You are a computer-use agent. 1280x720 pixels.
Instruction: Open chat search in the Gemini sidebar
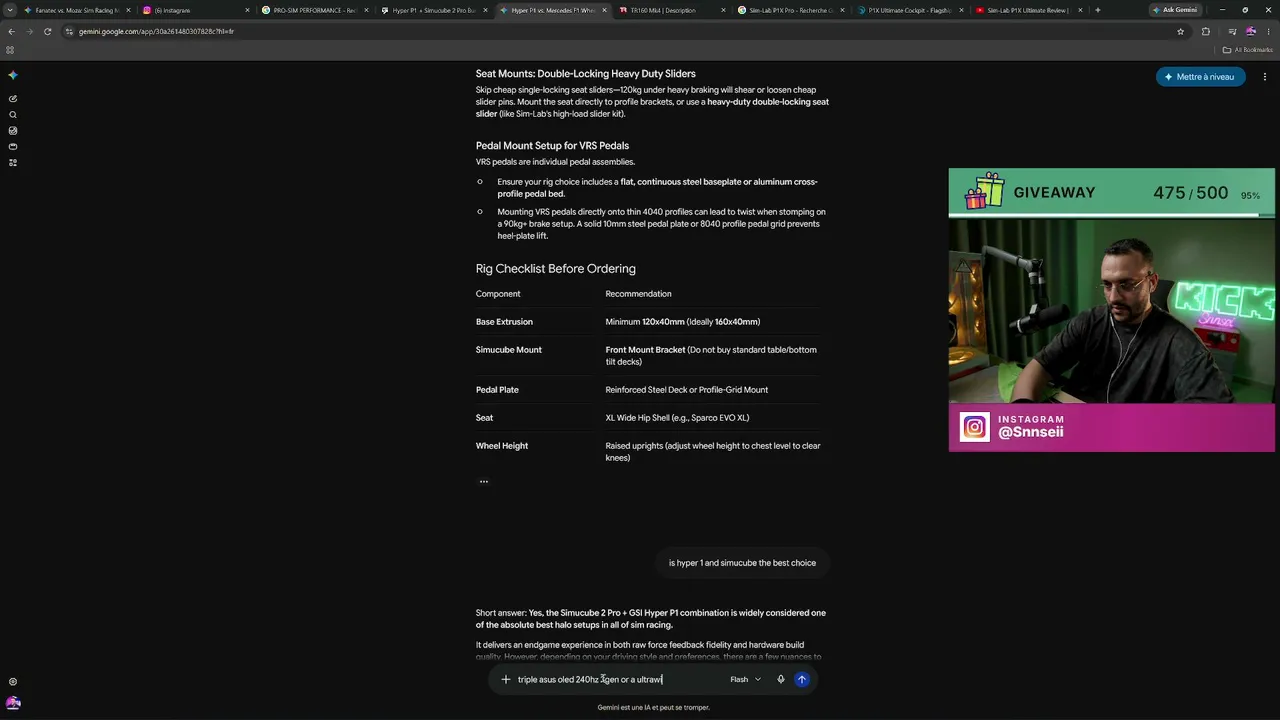[x=13, y=115]
